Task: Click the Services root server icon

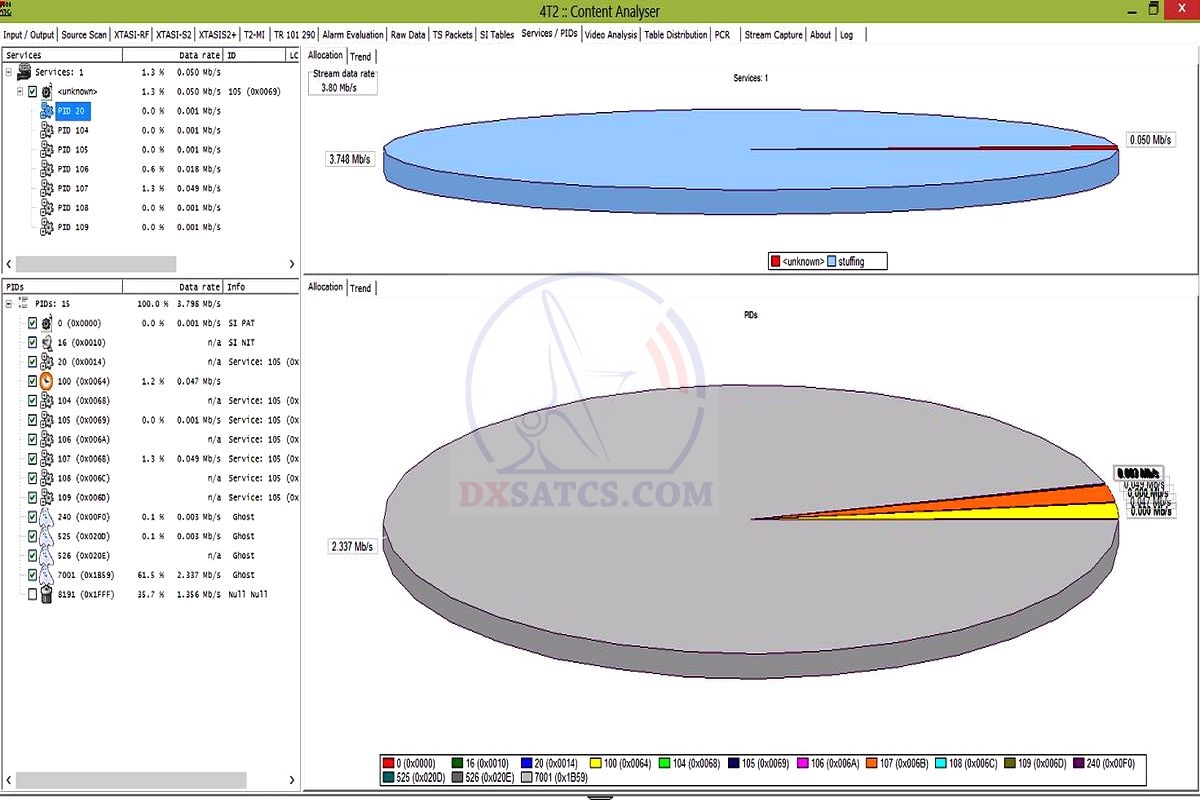Action: tap(24, 72)
